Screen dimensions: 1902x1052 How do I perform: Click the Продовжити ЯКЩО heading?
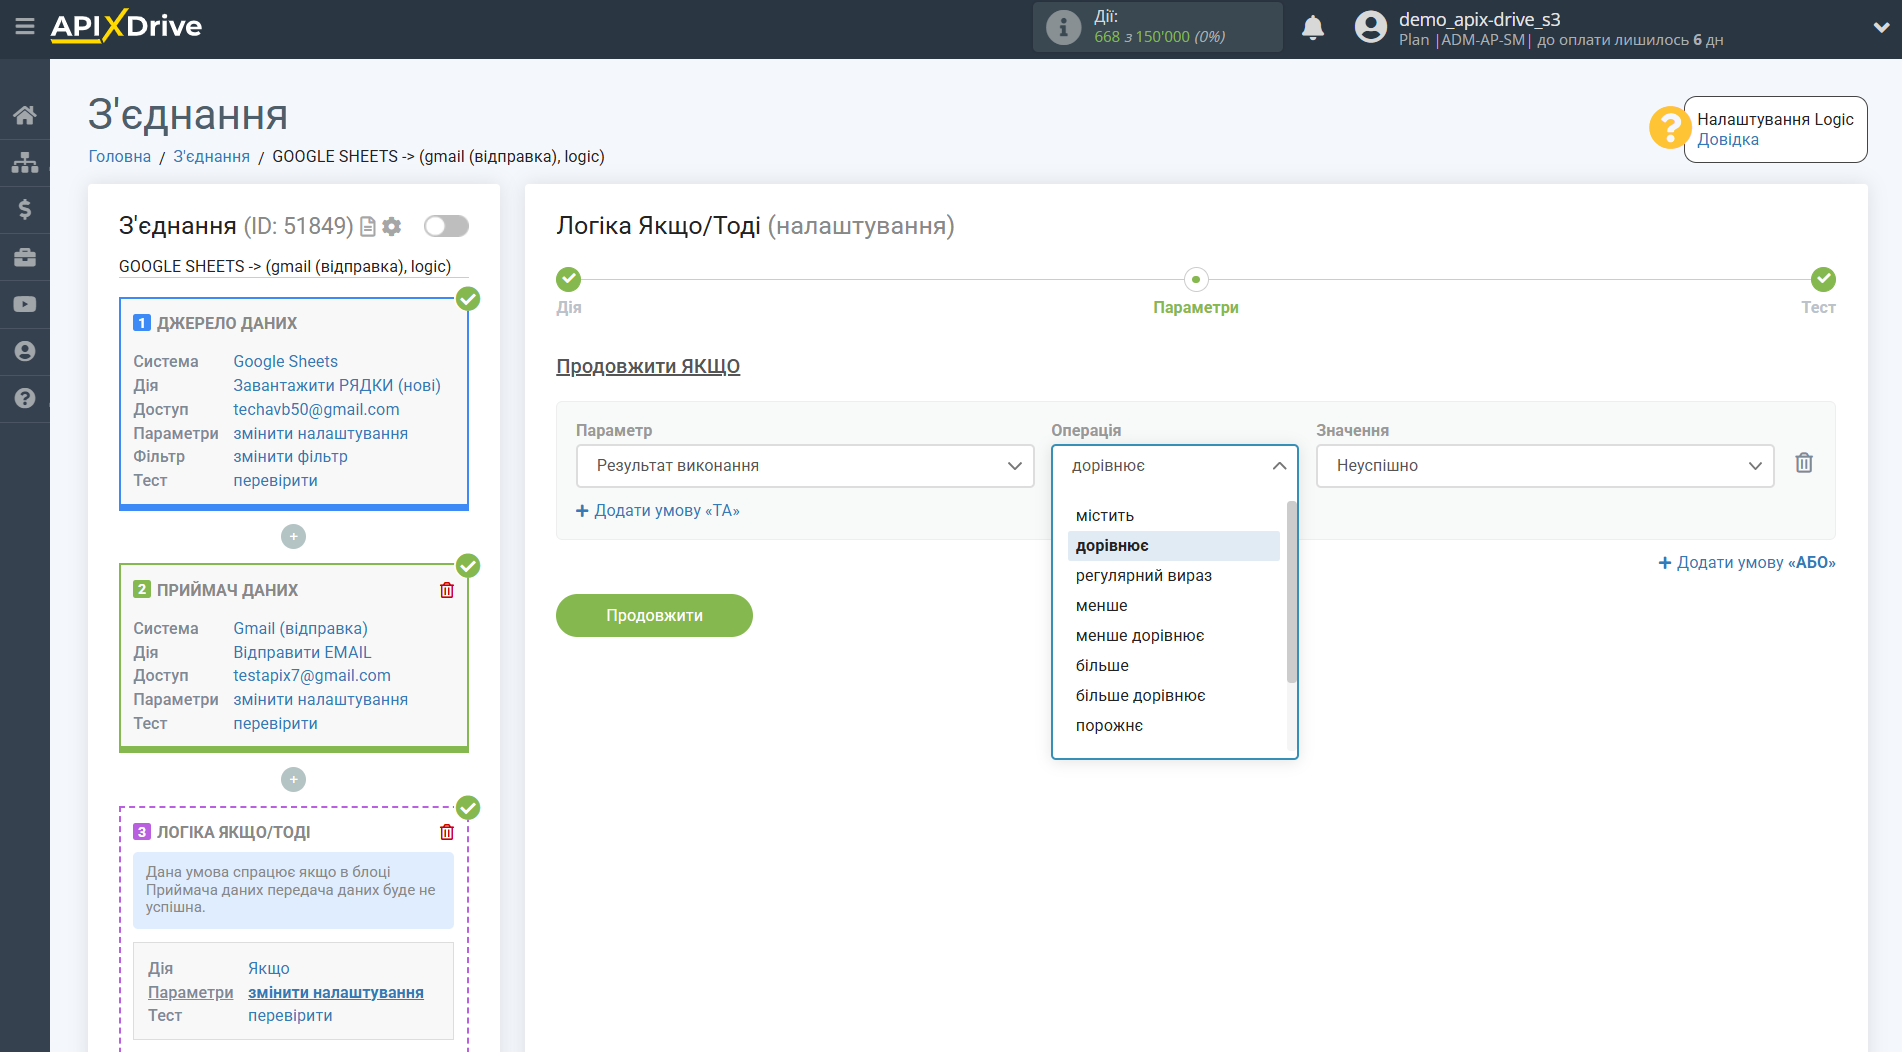pos(648,367)
